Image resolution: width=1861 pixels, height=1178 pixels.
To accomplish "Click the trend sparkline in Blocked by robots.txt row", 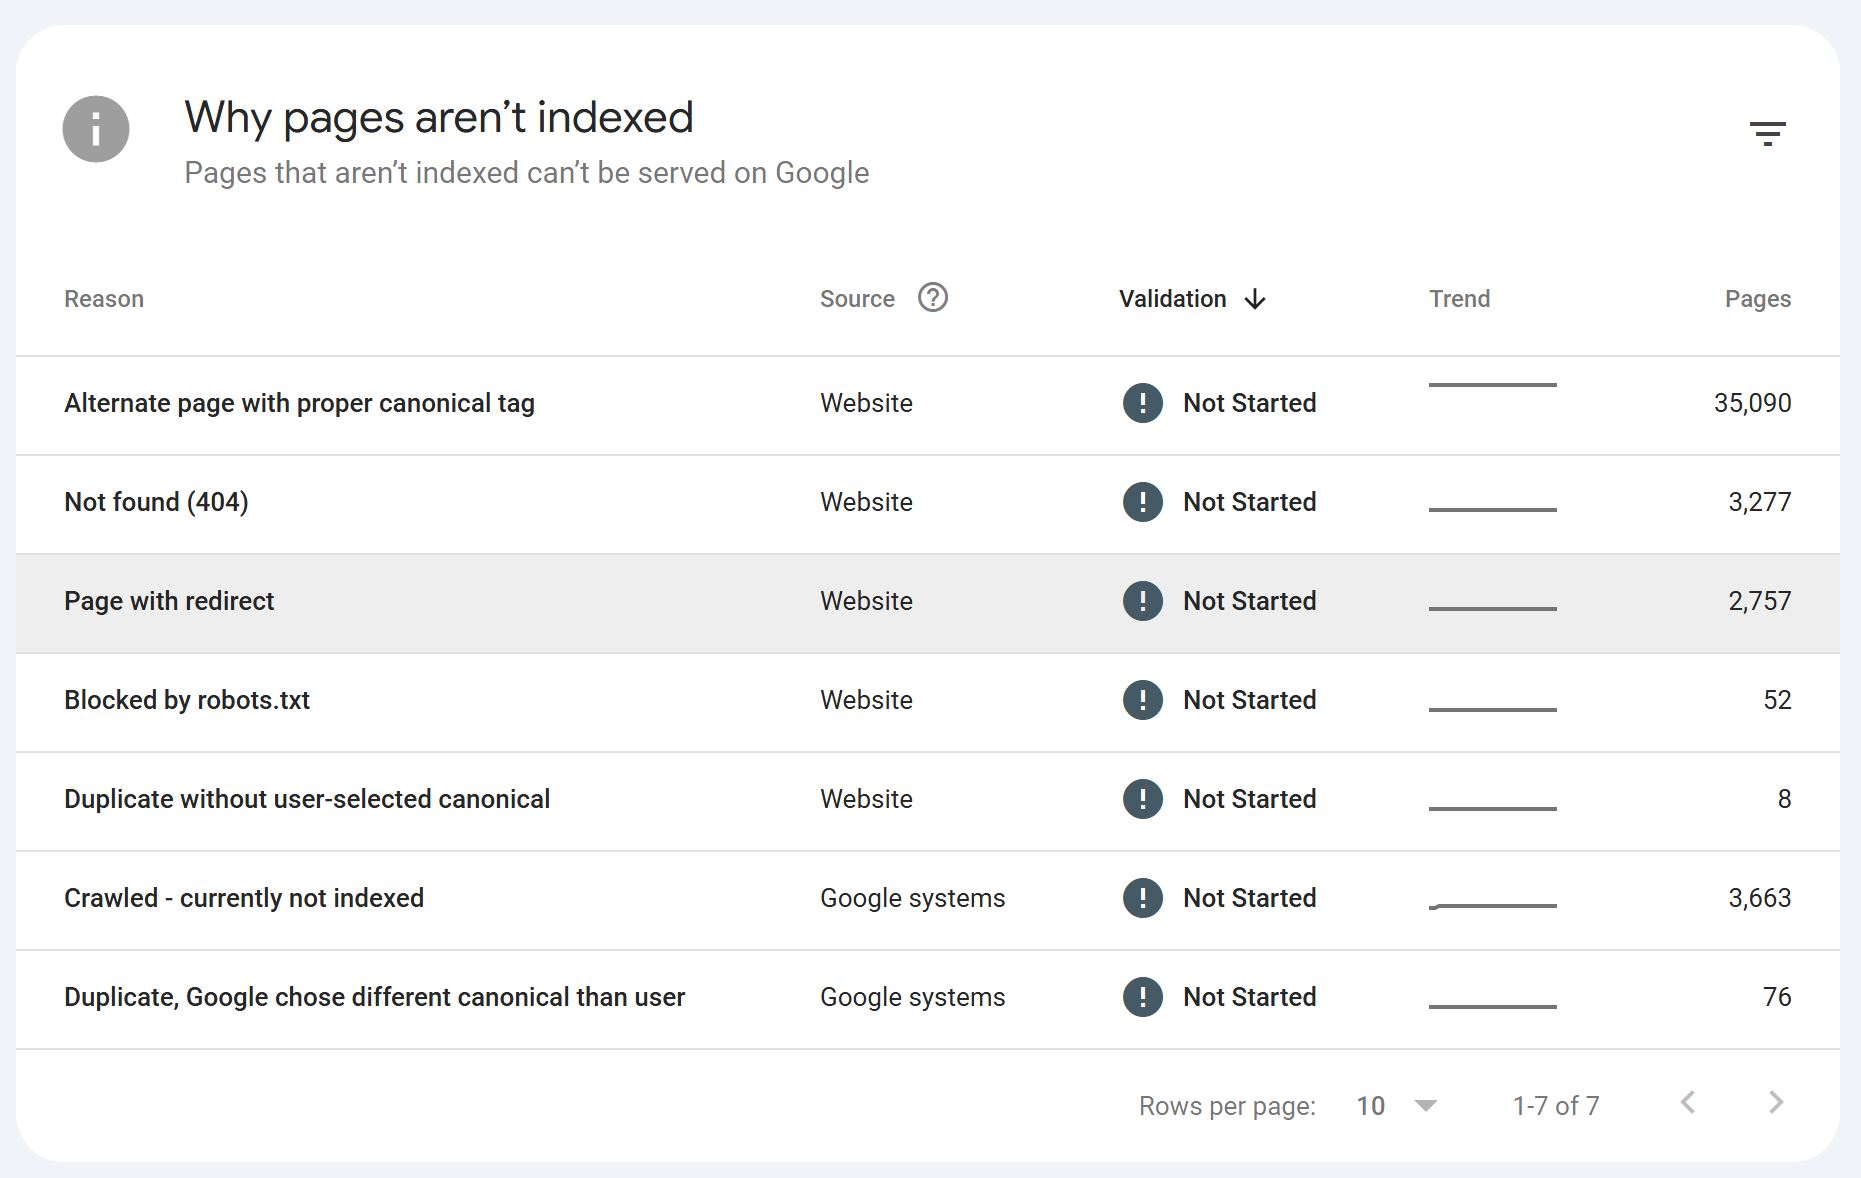I will click(x=1492, y=709).
